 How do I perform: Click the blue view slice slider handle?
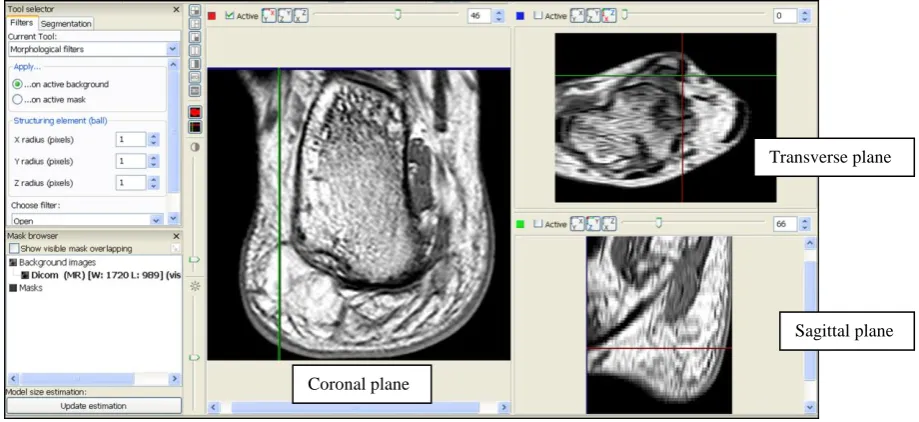click(x=625, y=14)
